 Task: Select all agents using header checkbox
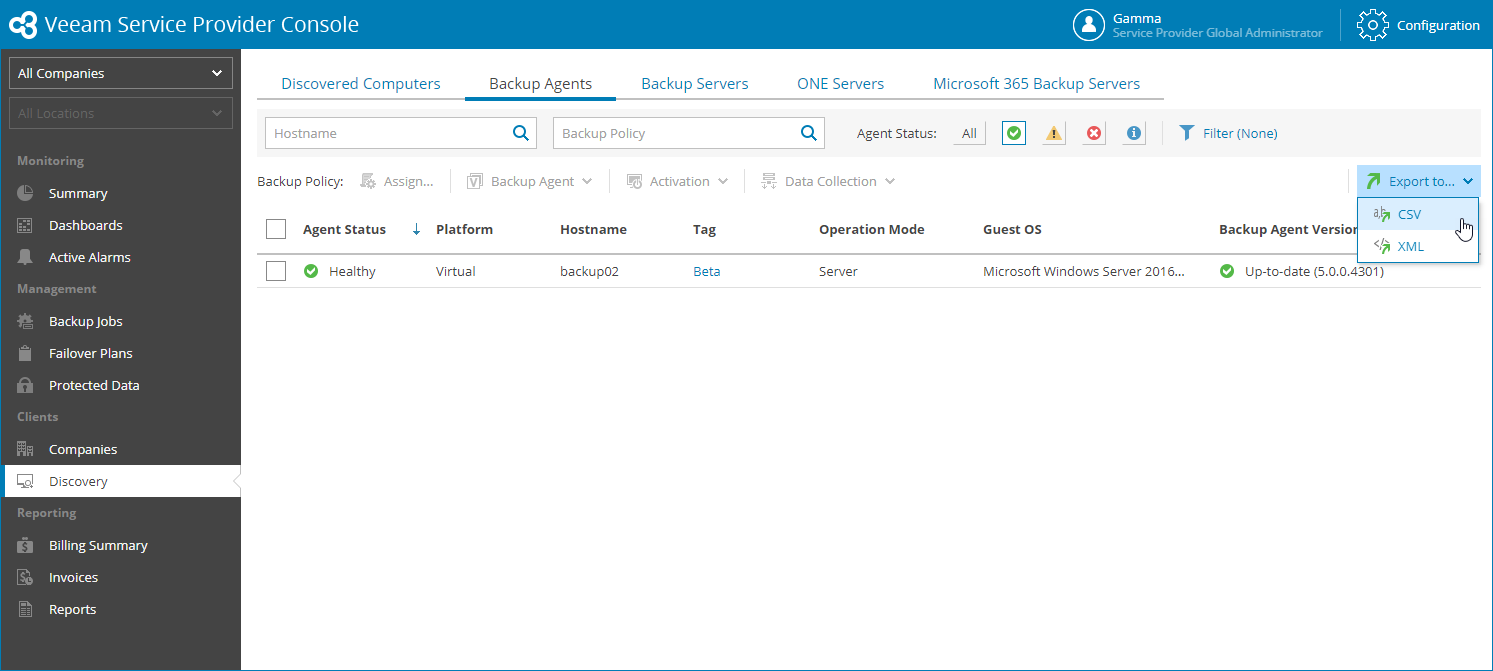tap(276, 229)
